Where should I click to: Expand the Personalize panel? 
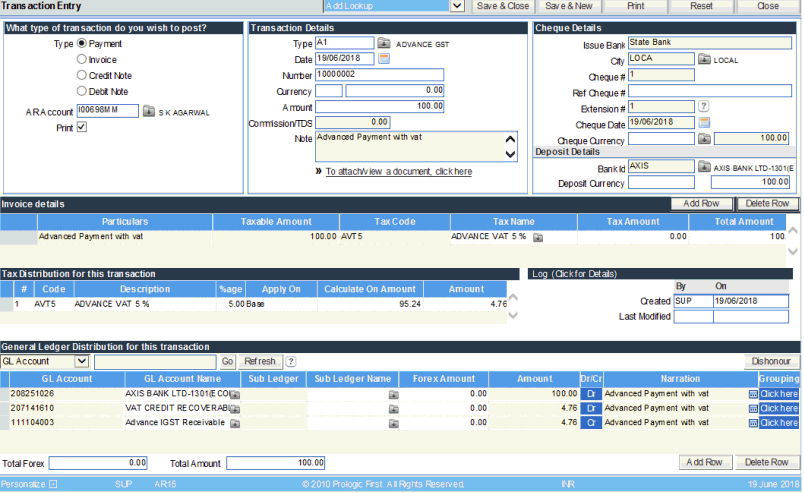pyautogui.click(x=53, y=484)
